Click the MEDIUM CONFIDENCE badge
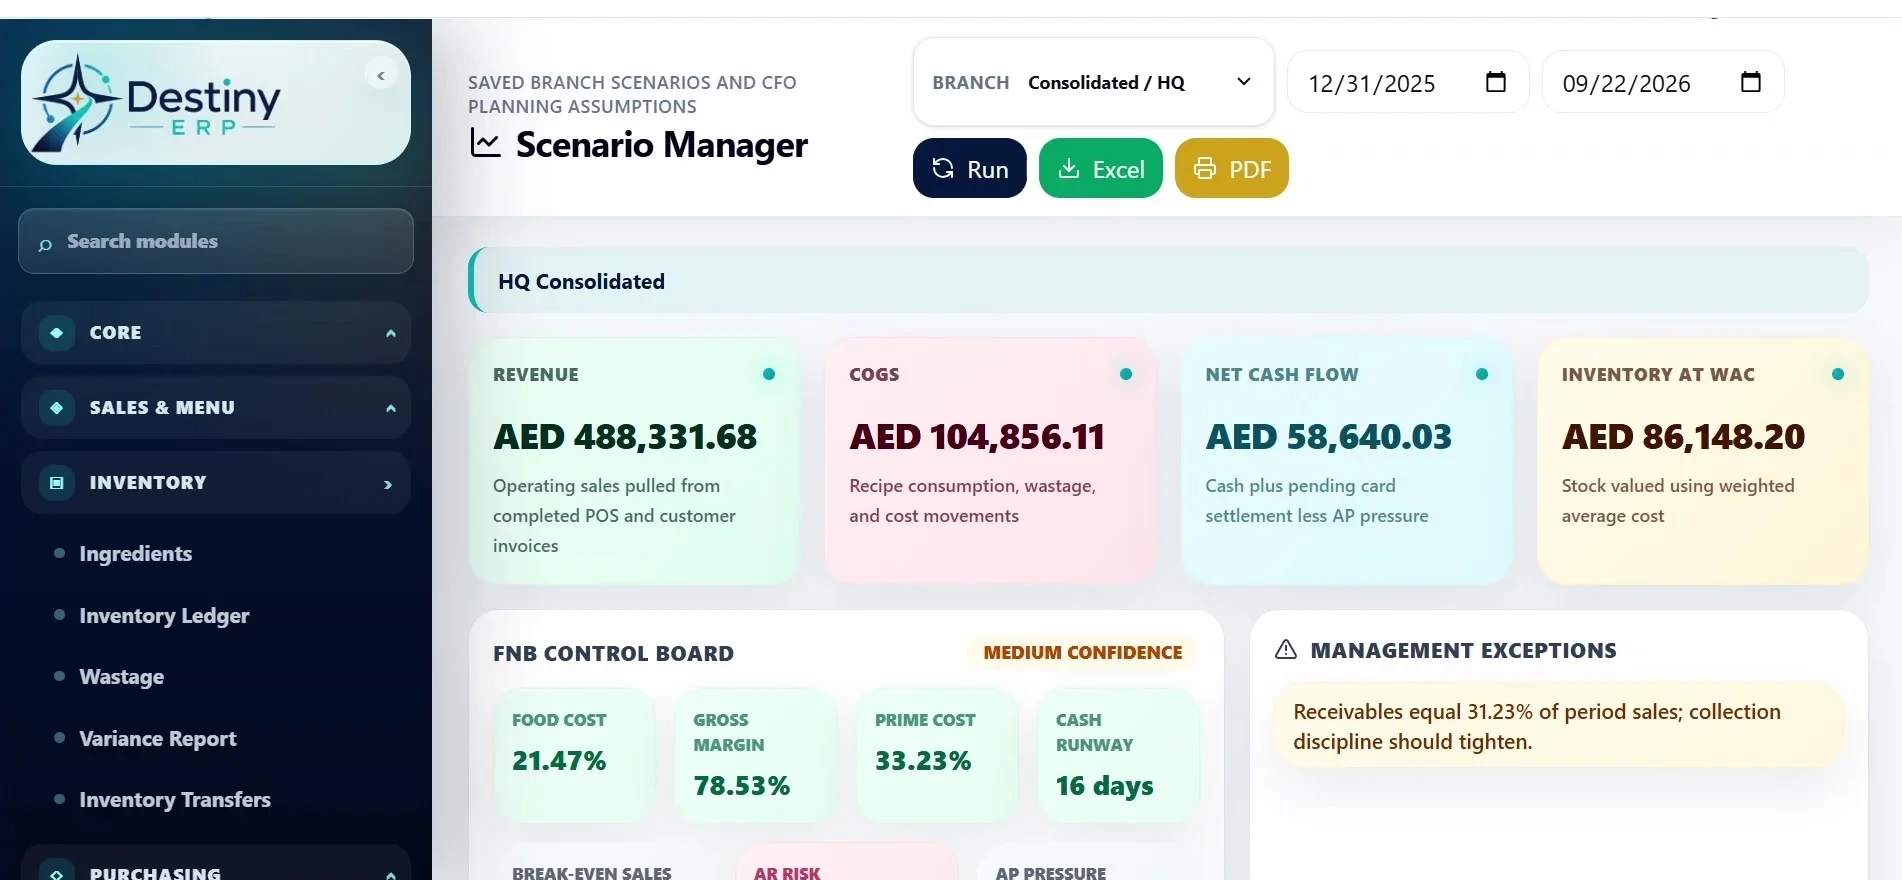The width and height of the screenshot is (1902, 880). [x=1083, y=653]
